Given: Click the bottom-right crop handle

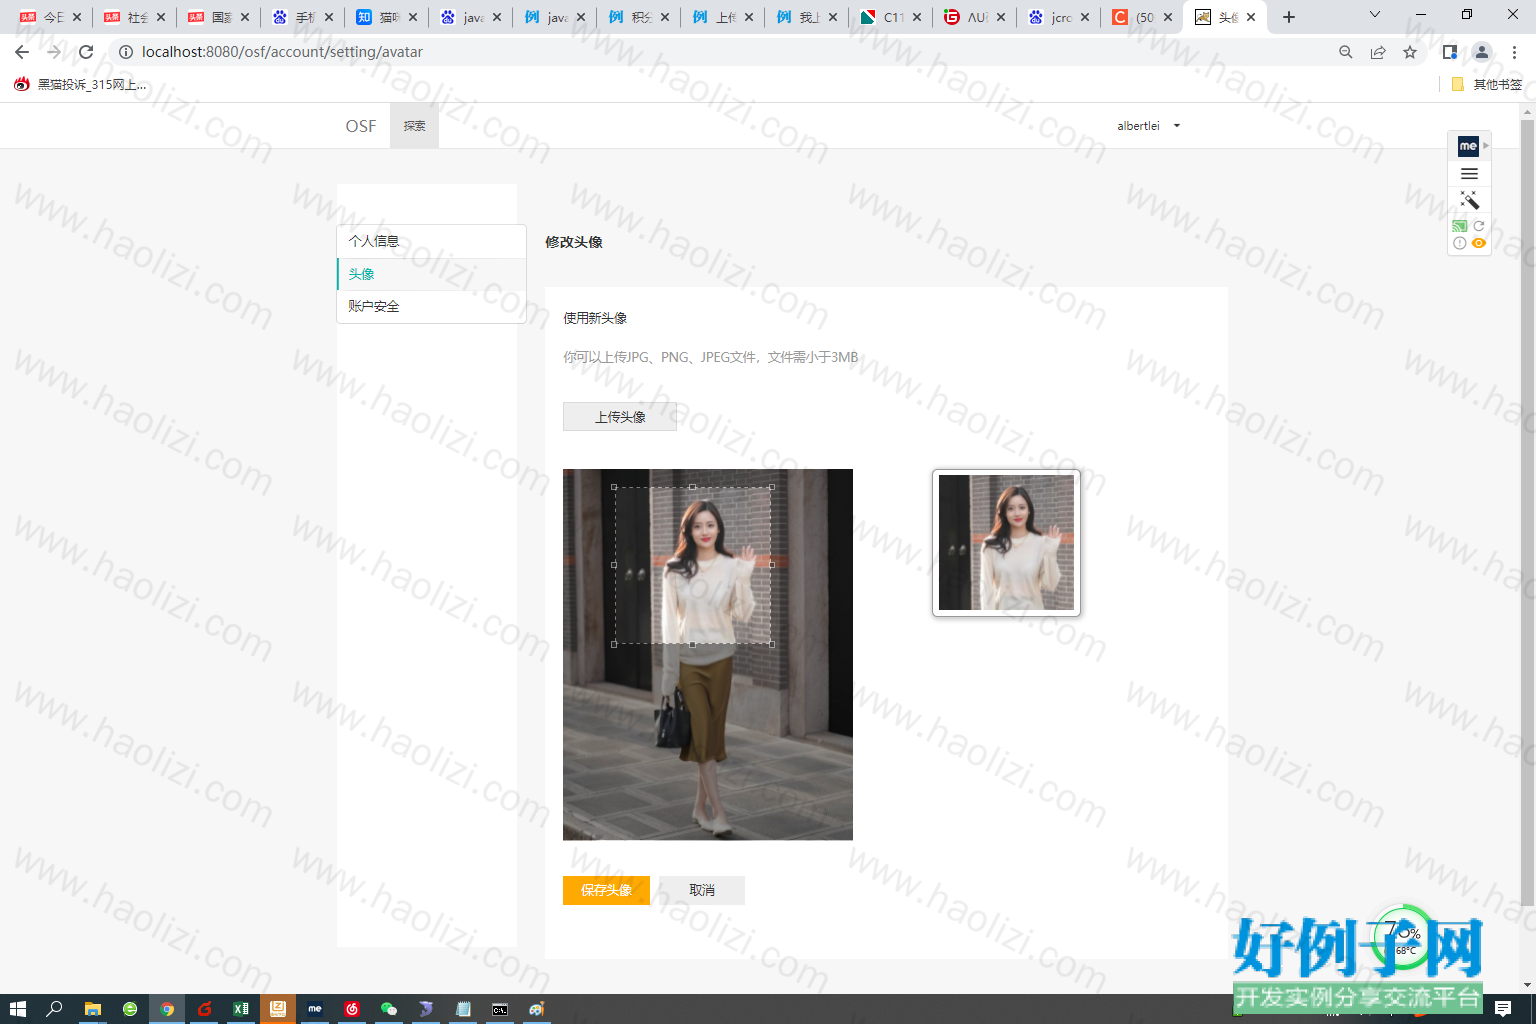Looking at the screenshot, I should 772,644.
